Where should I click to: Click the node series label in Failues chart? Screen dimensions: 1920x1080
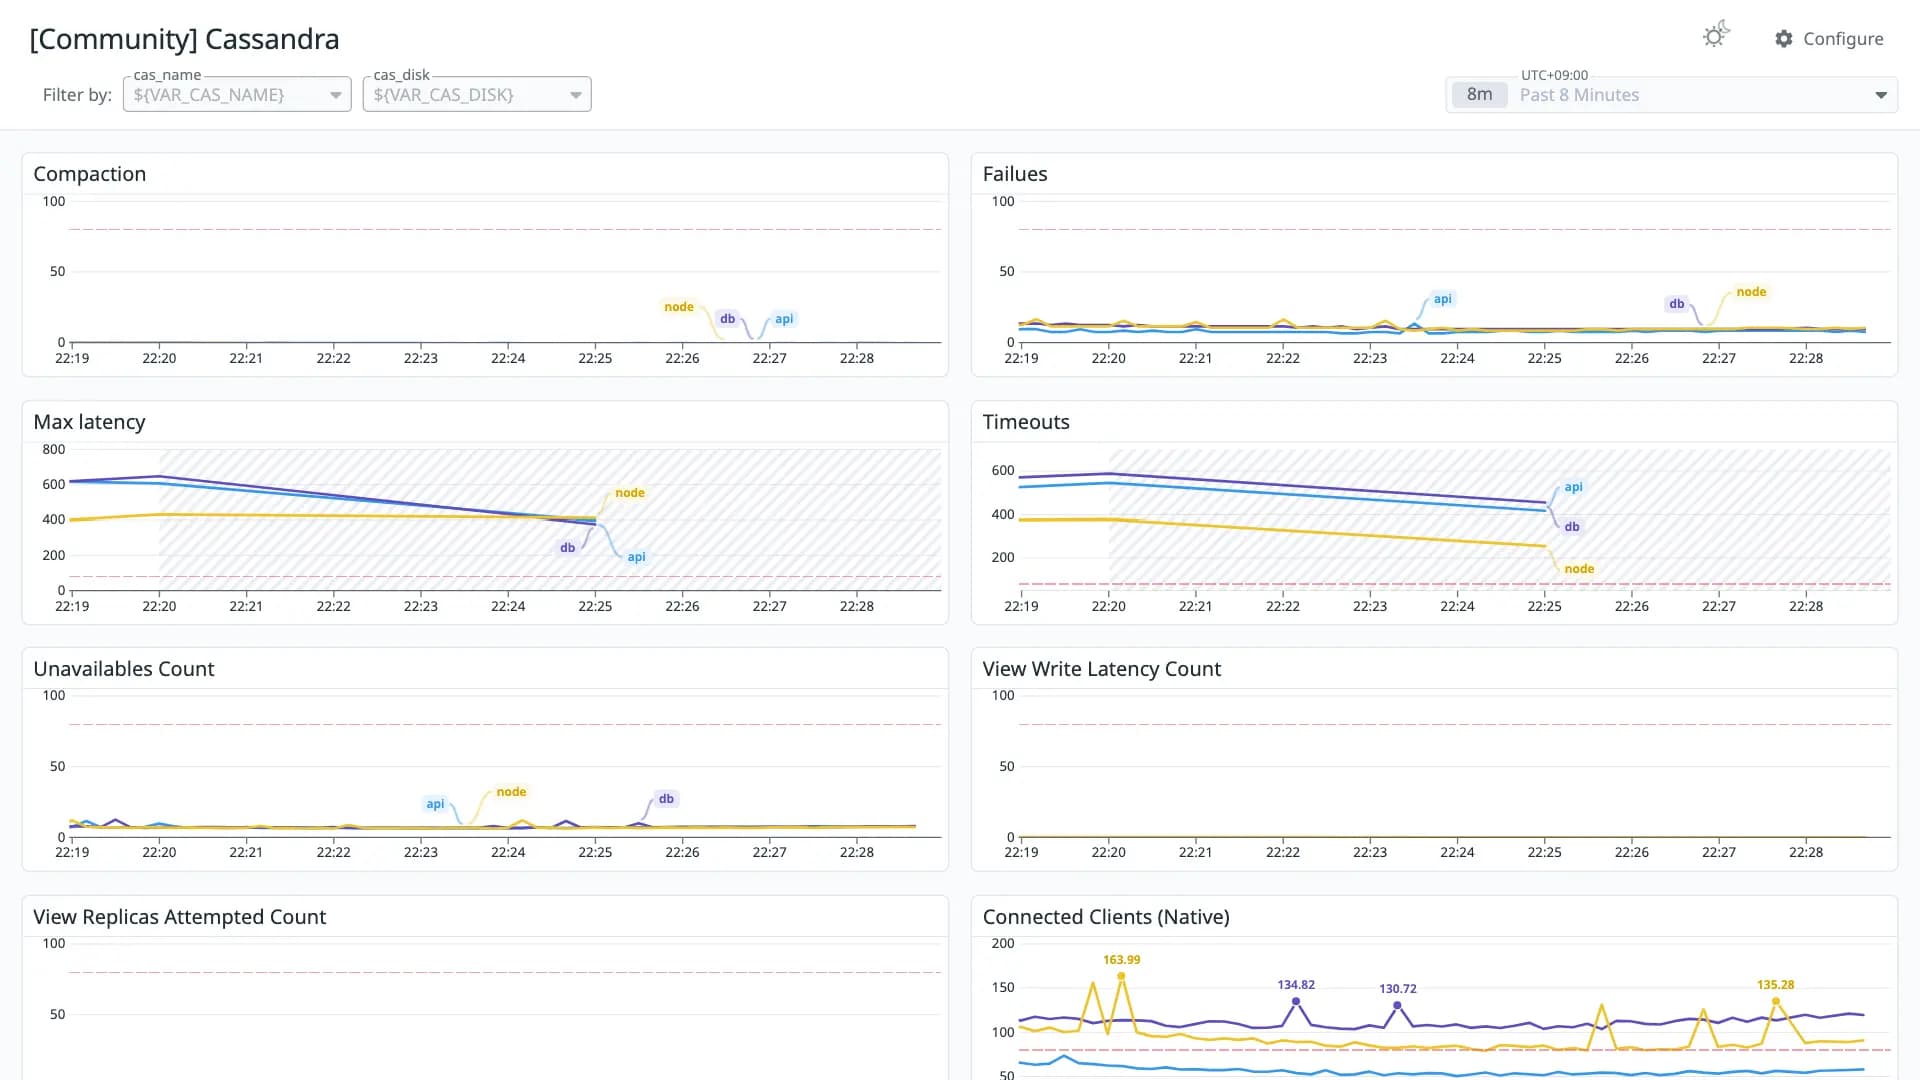1751,292
